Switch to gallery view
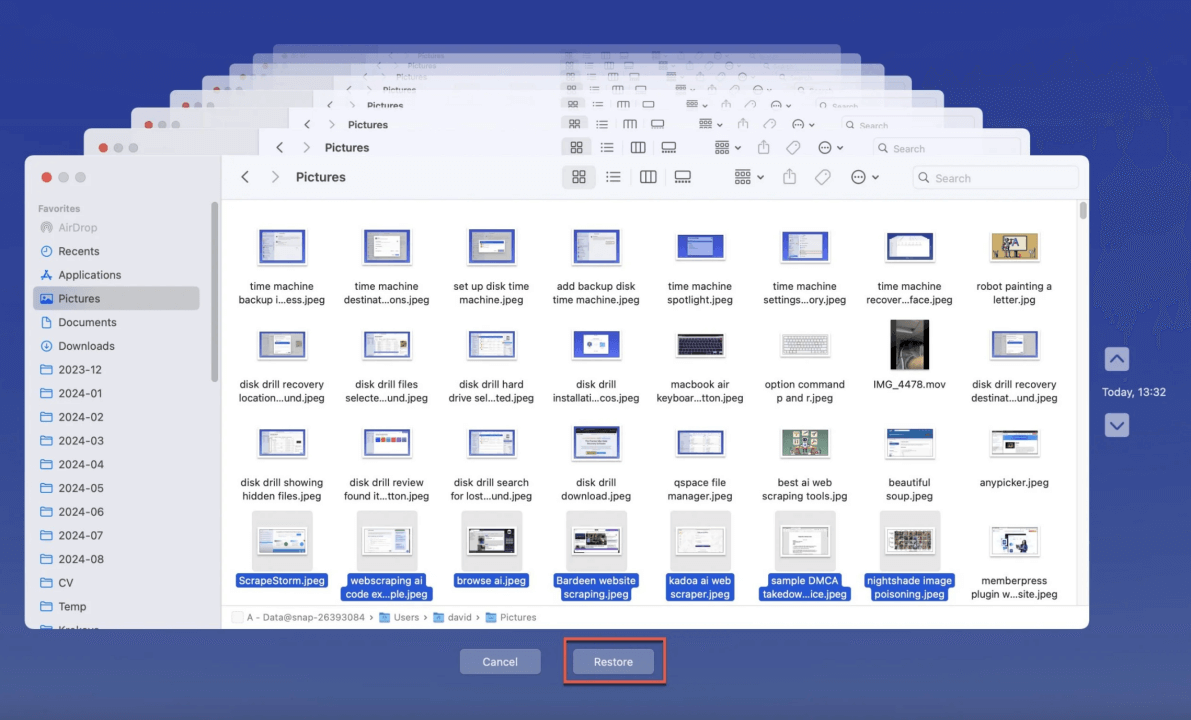This screenshot has width=1191, height=720. [683, 177]
